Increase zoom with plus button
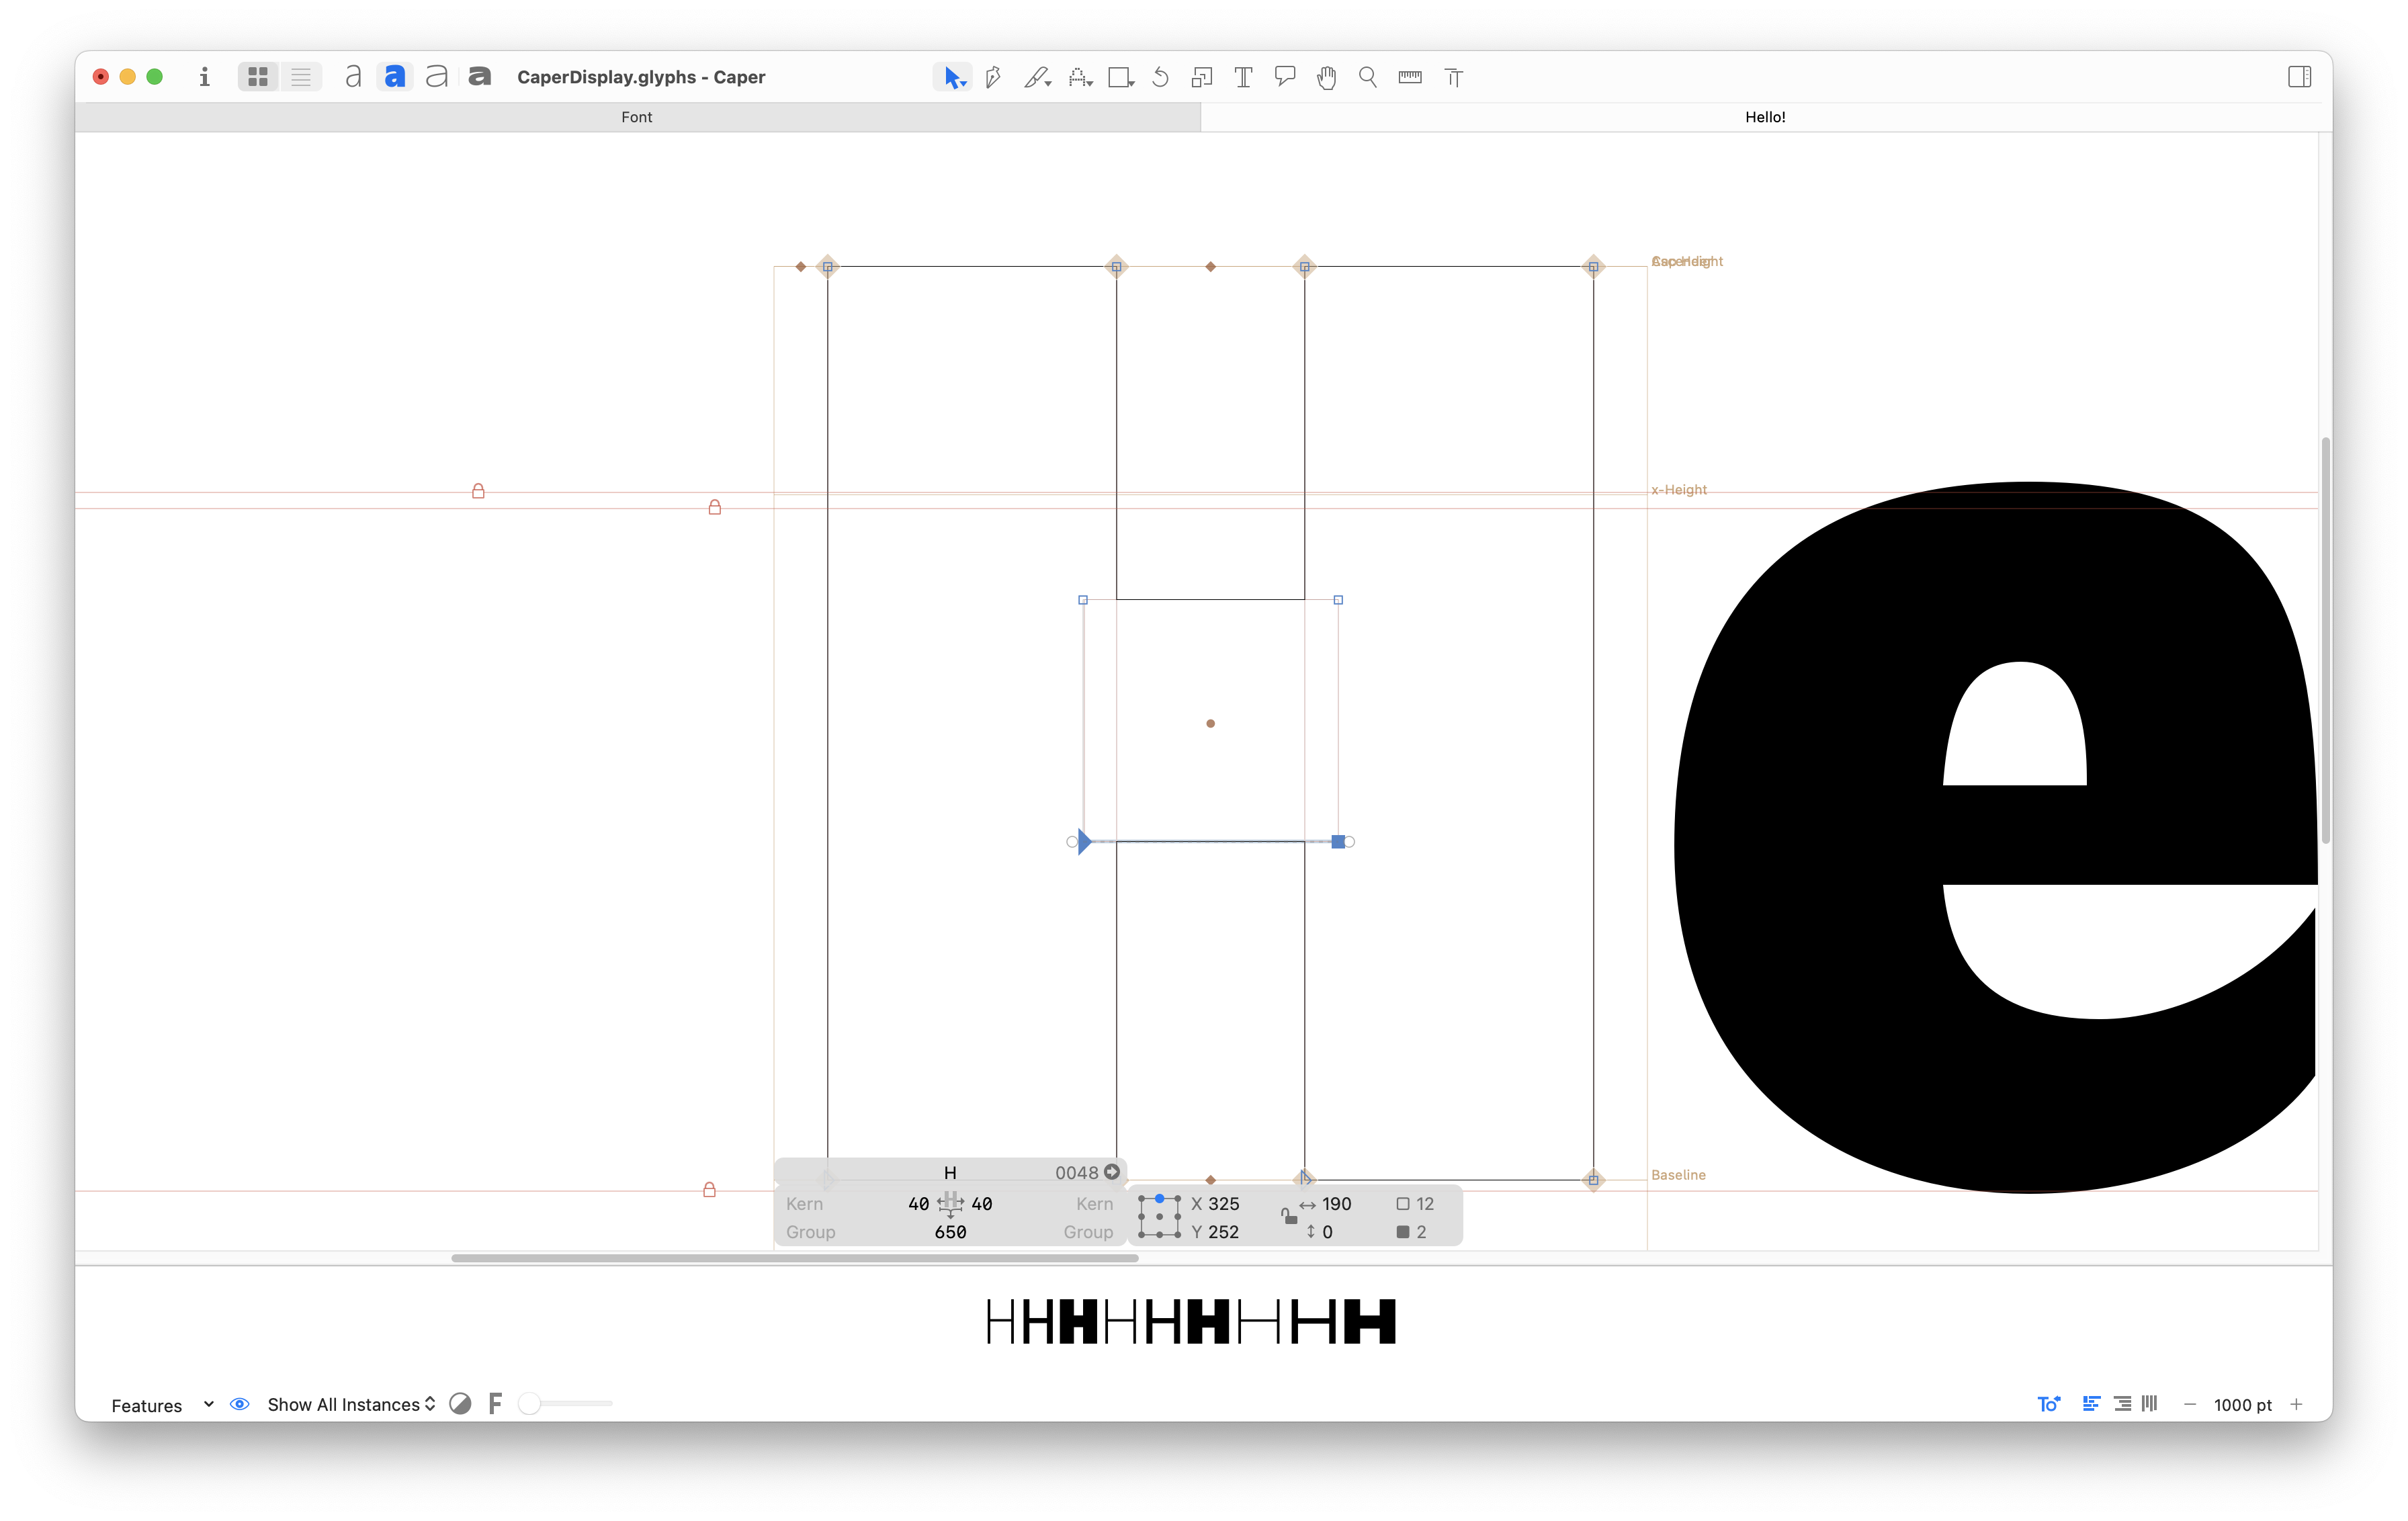2408x1521 pixels. point(2296,1404)
